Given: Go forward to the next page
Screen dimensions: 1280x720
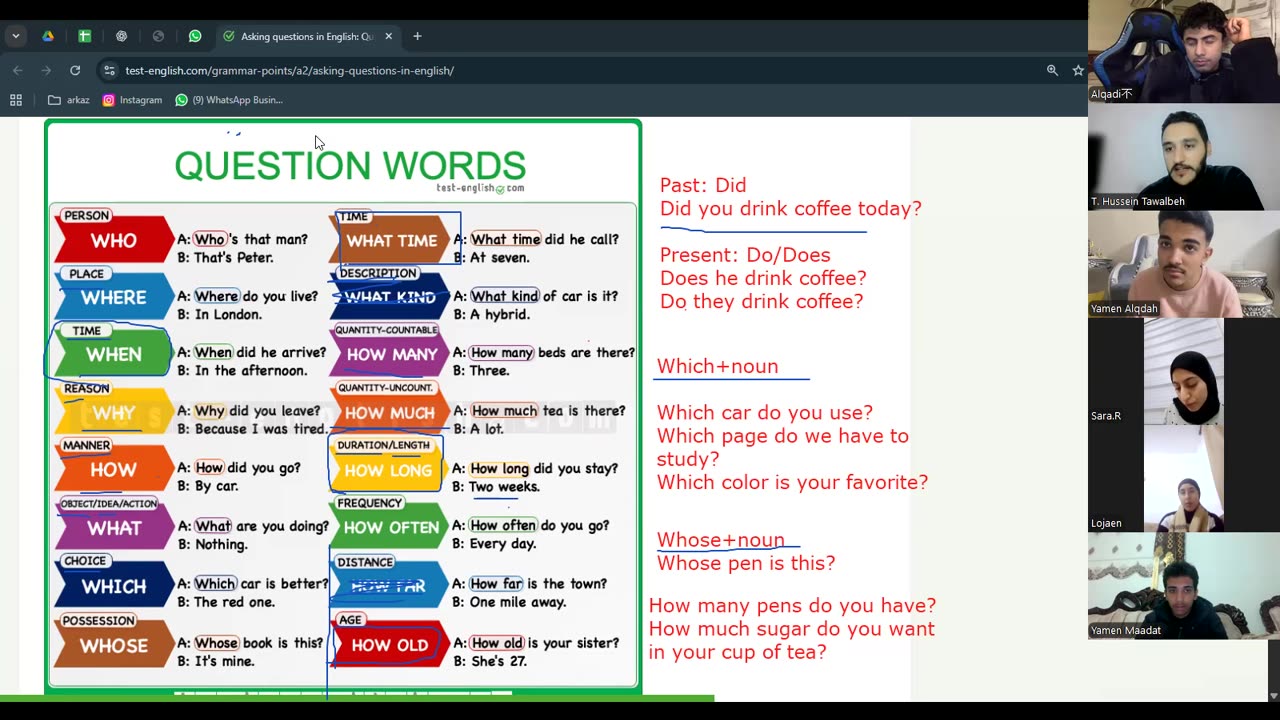Looking at the screenshot, I should coord(46,70).
